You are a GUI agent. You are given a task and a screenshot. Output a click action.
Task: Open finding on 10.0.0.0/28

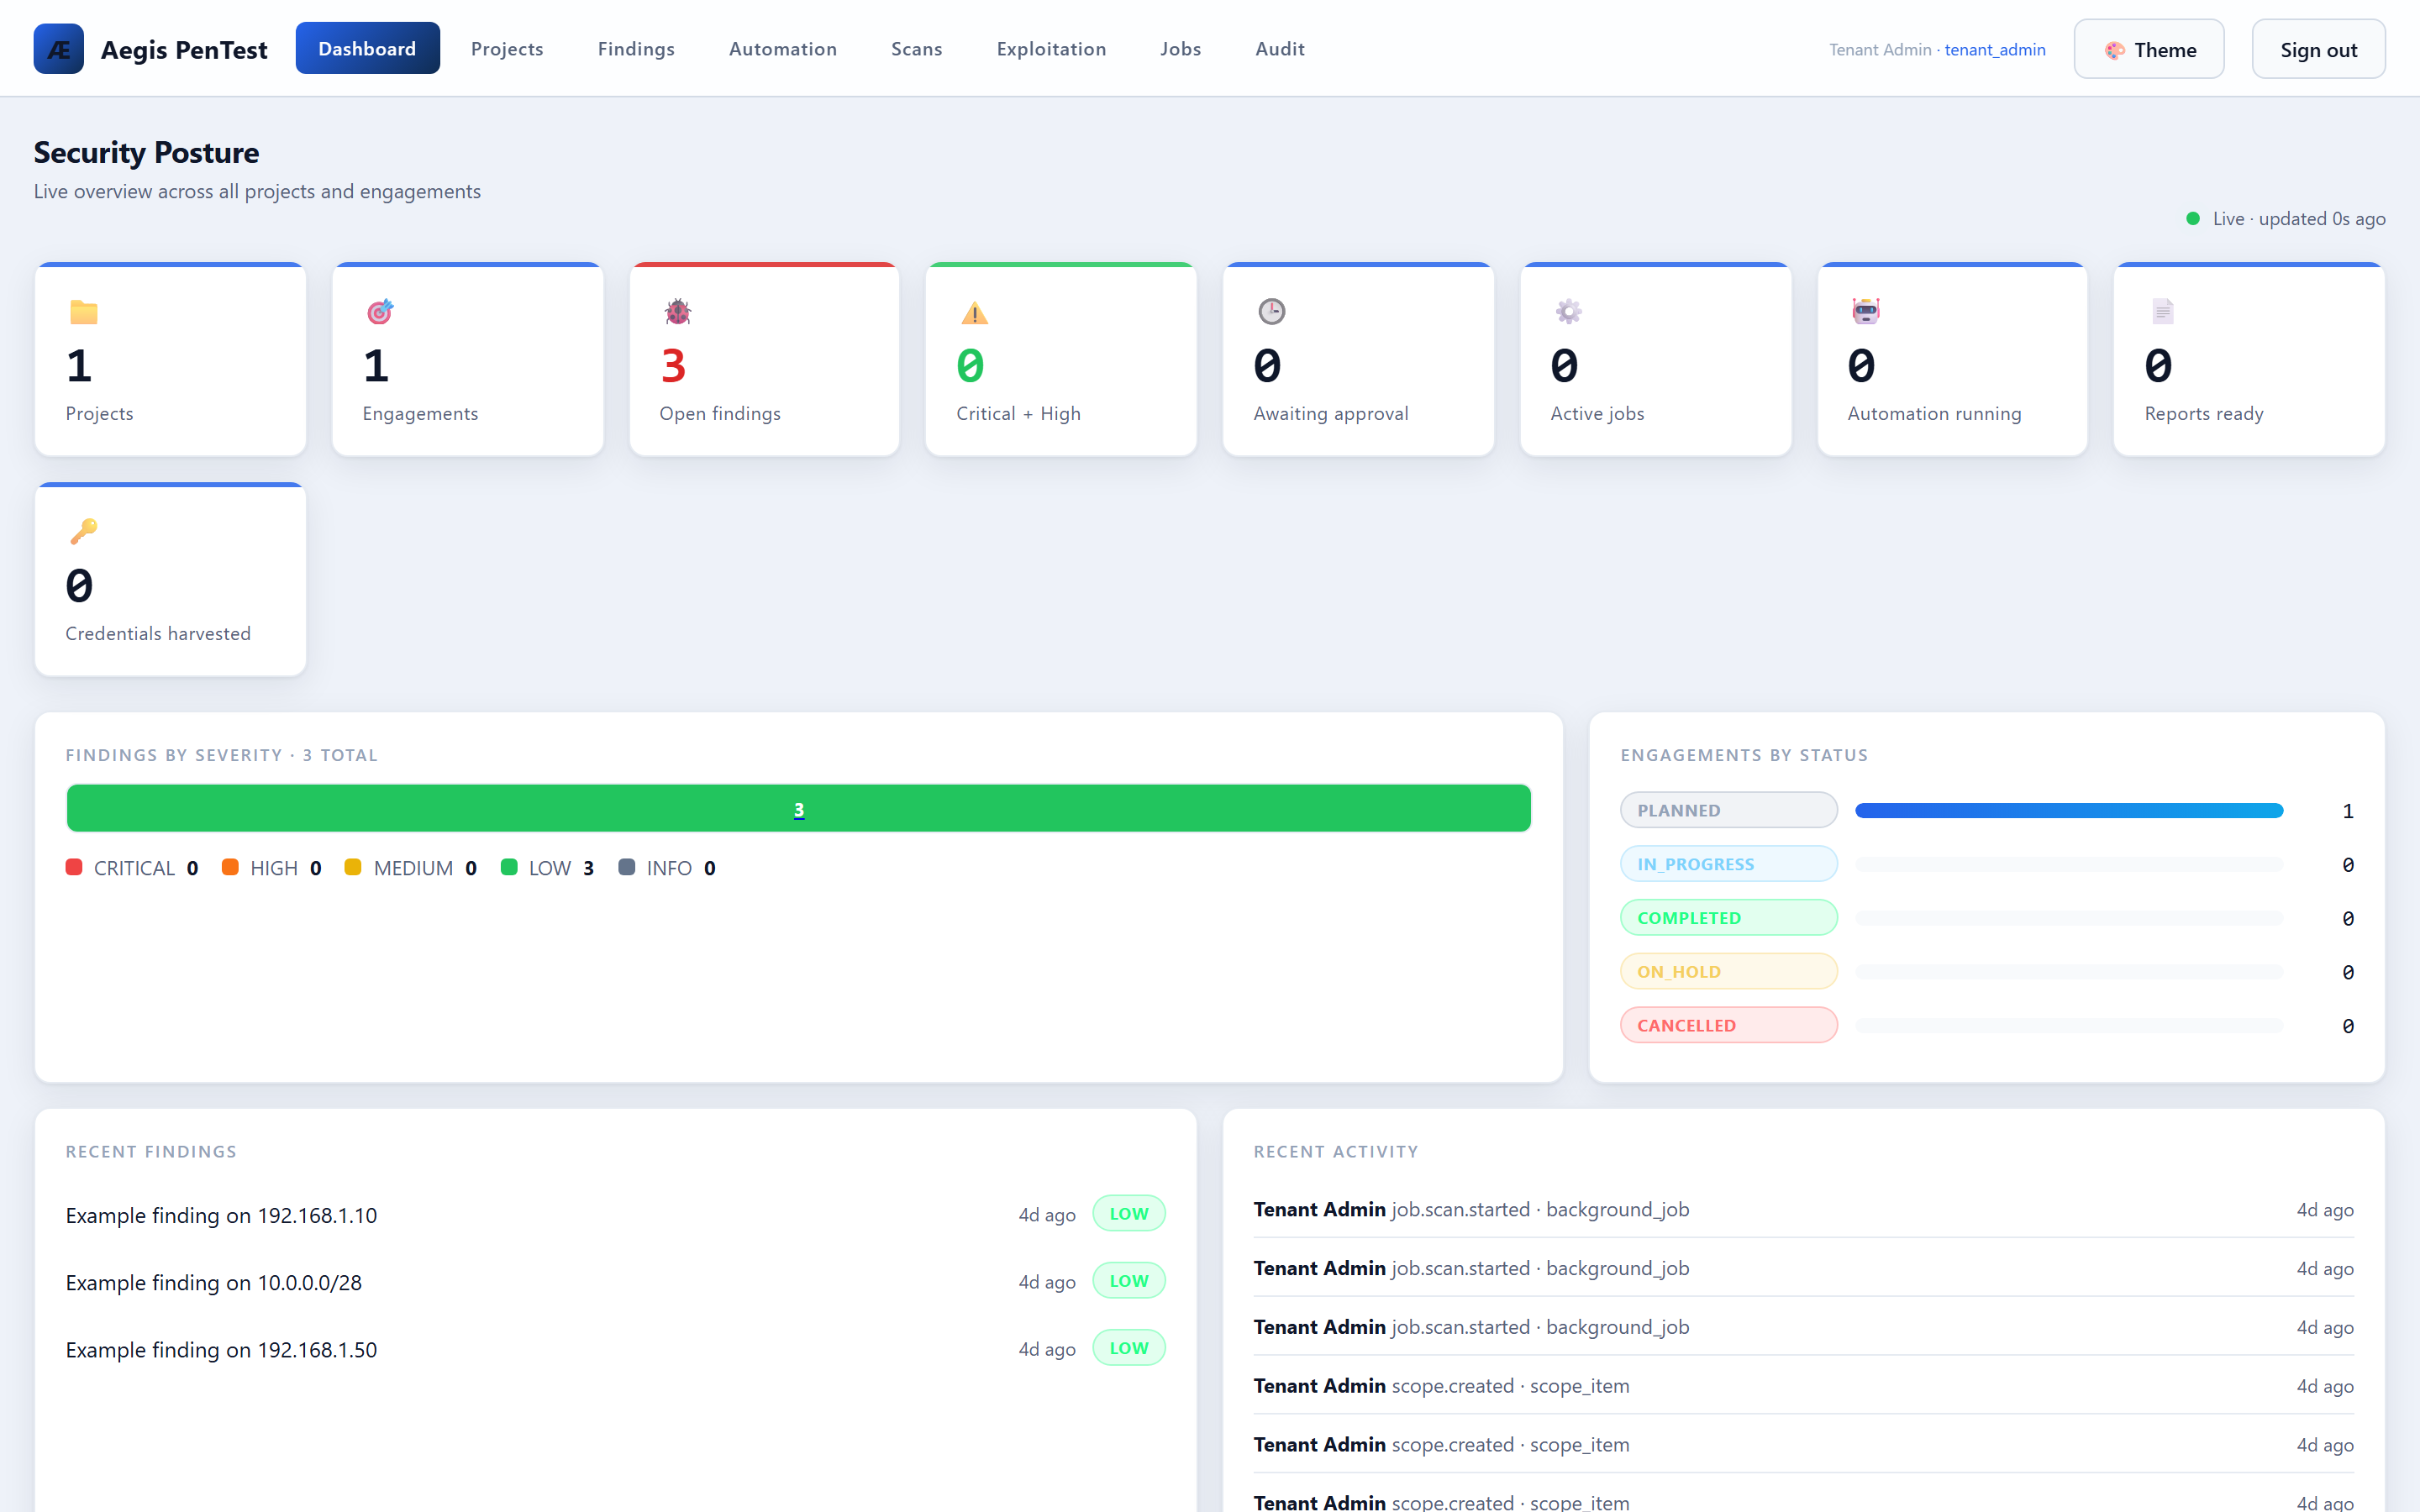tap(214, 1282)
